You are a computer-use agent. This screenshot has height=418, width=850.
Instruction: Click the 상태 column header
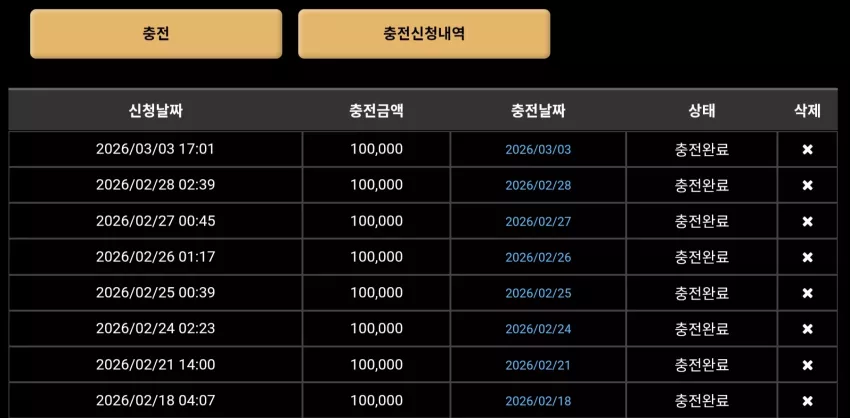tap(702, 111)
